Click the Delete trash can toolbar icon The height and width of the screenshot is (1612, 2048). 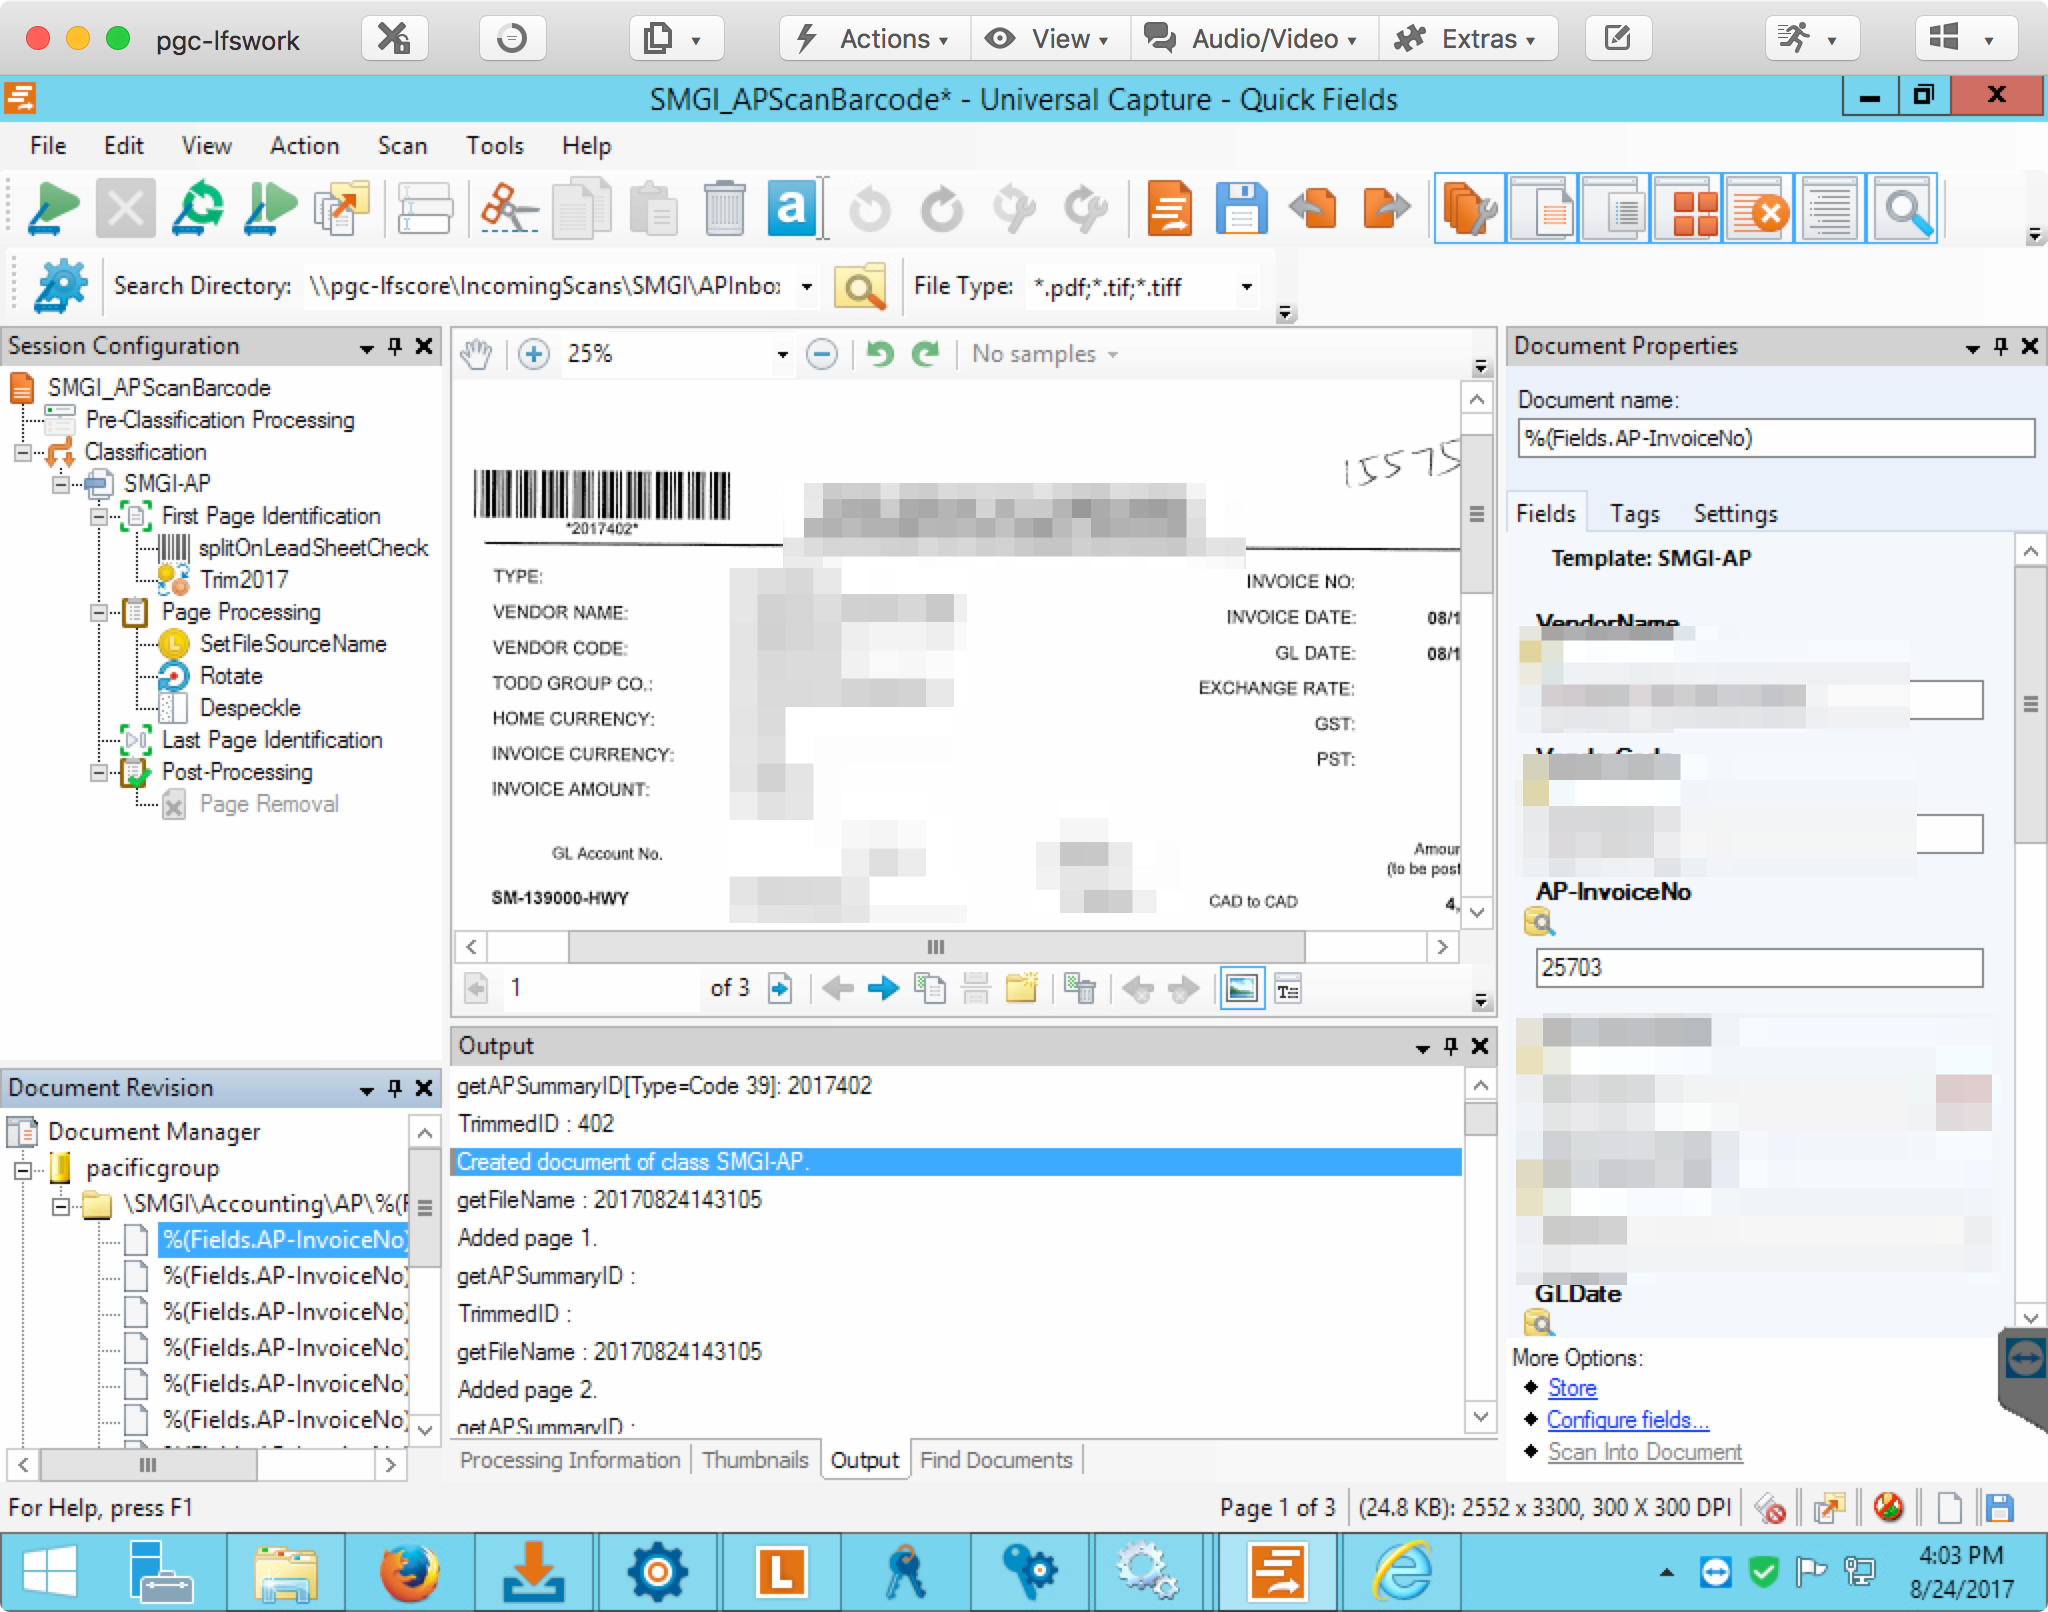(724, 209)
